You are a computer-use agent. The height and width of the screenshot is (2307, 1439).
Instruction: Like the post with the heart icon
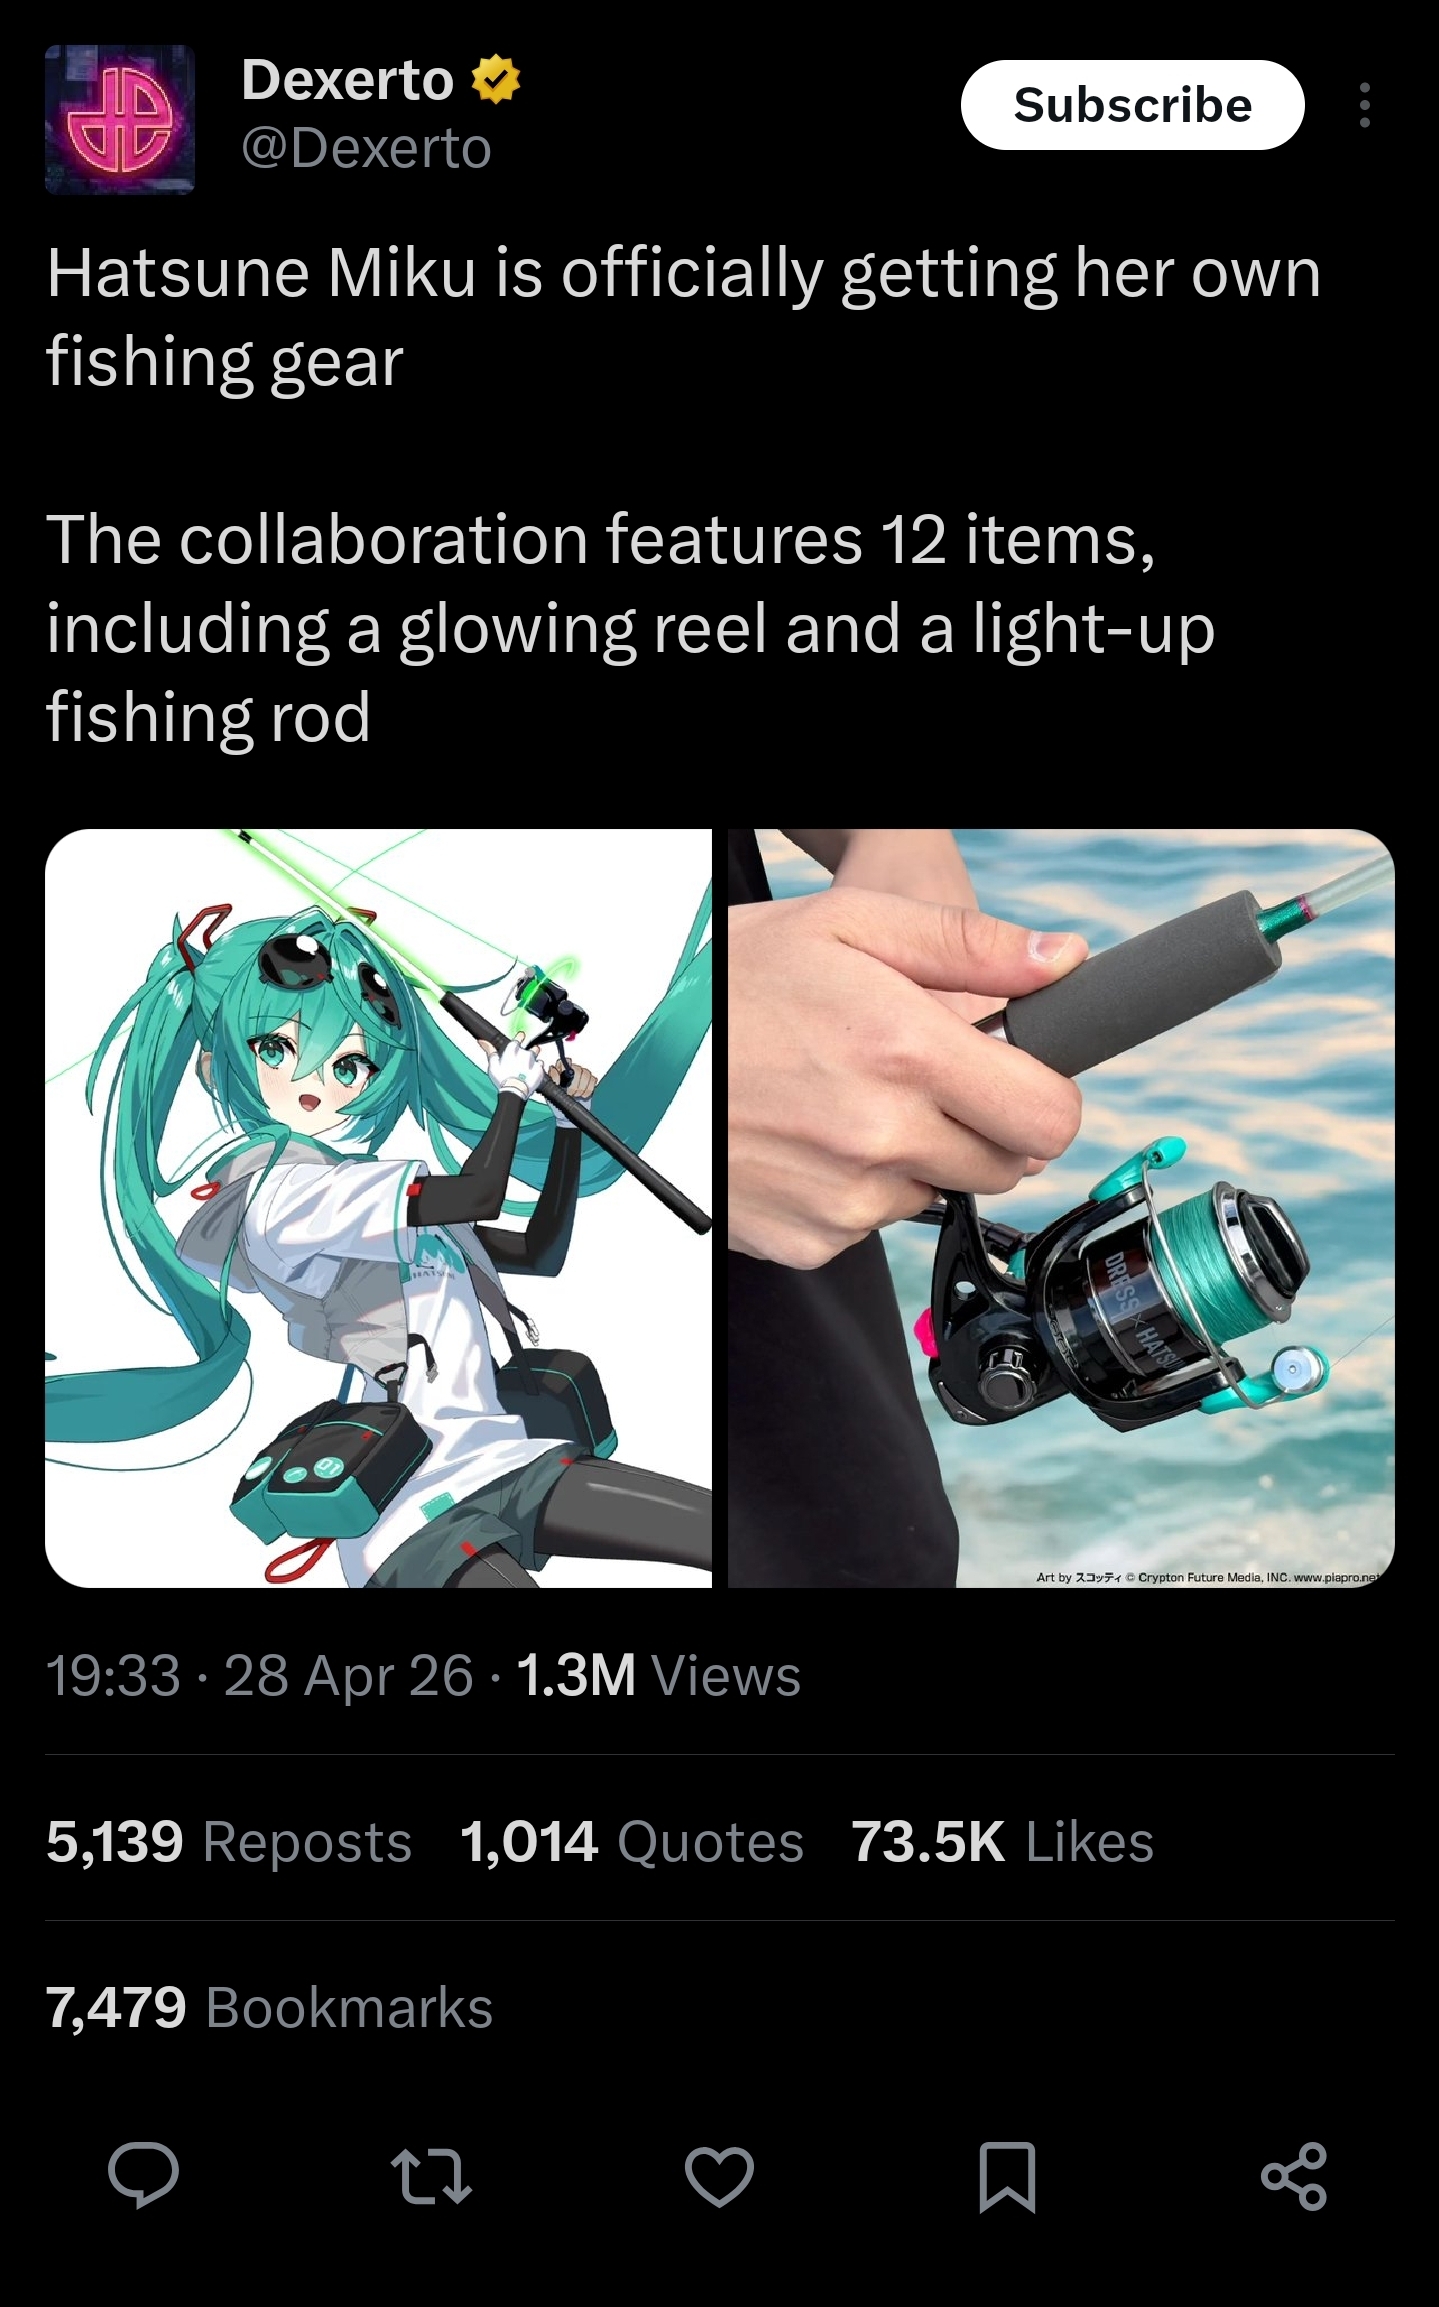coord(719,2176)
